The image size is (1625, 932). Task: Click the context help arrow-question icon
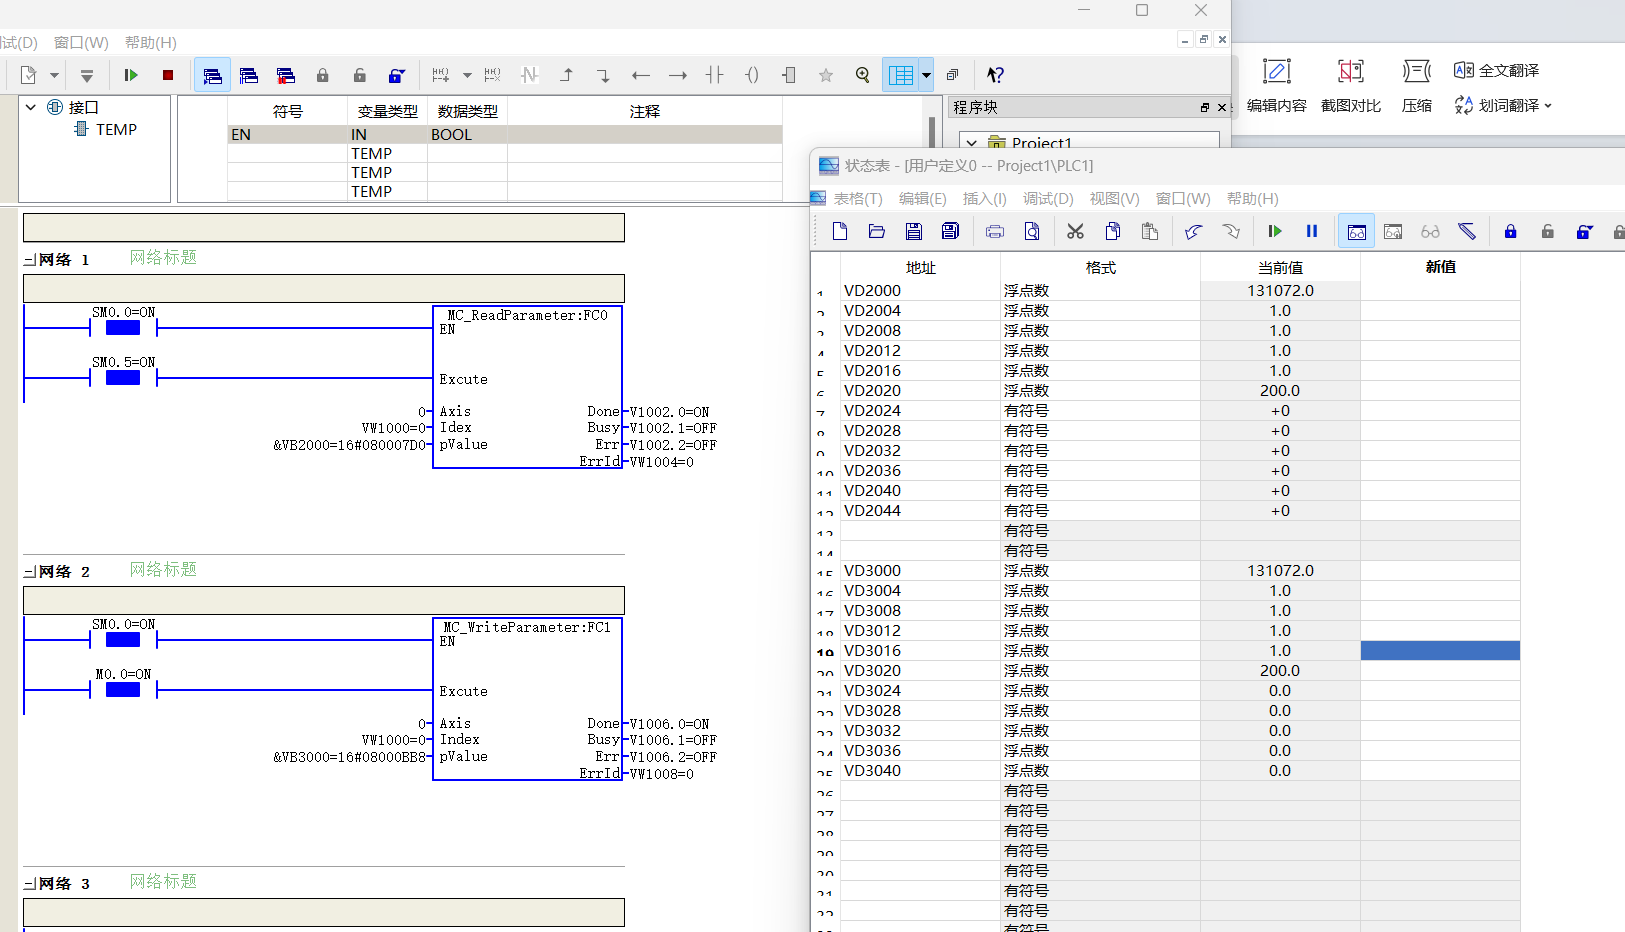tap(995, 75)
